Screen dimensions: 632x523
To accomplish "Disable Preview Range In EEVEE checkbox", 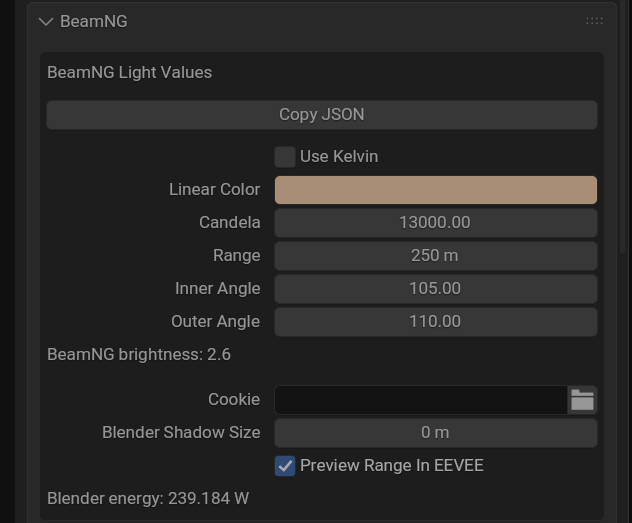I will pyautogui.click(x=285, y=466).
